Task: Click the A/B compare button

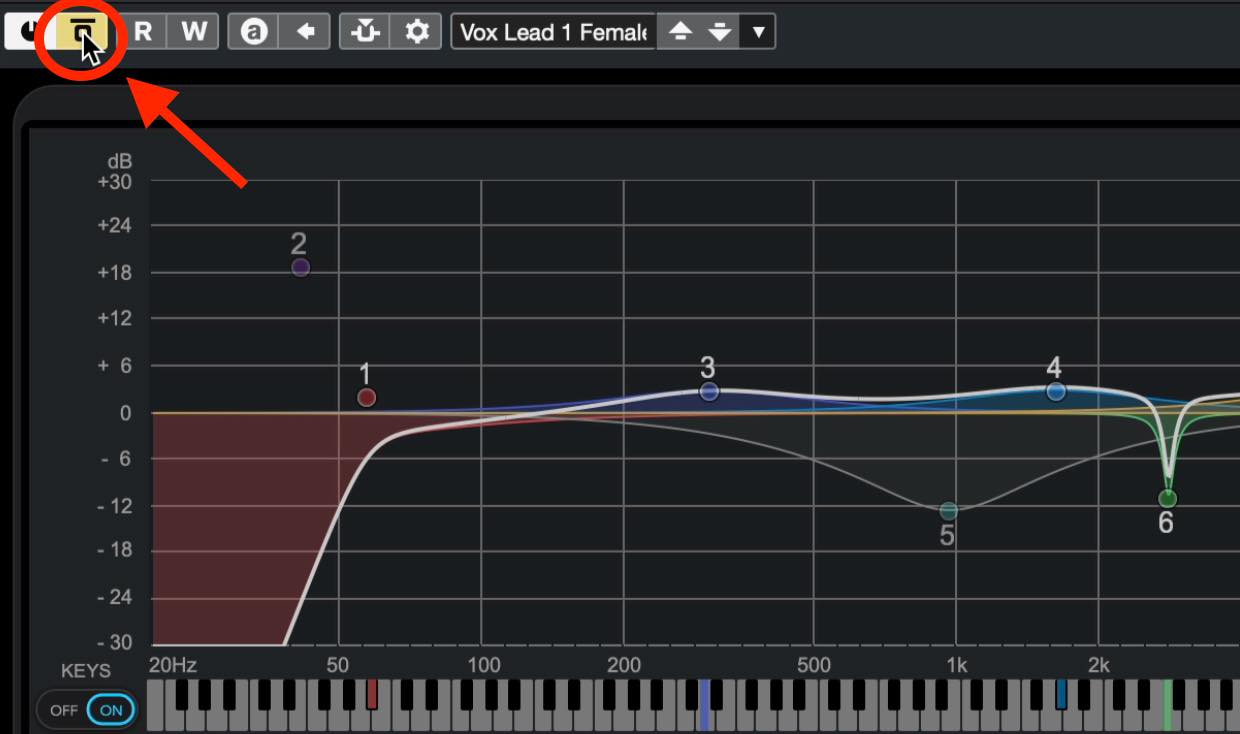Action: 254,31
